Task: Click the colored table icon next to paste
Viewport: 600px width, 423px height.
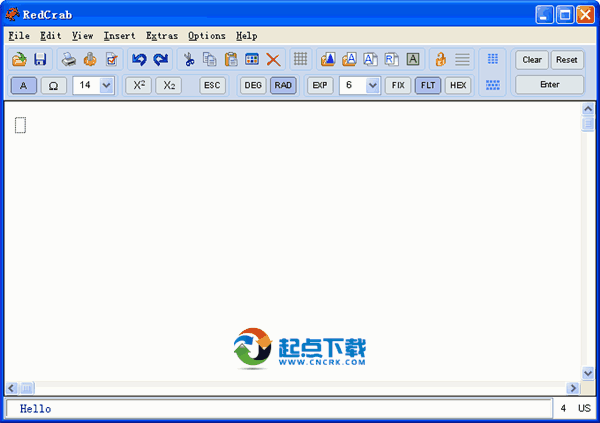Action: point(252,59)
